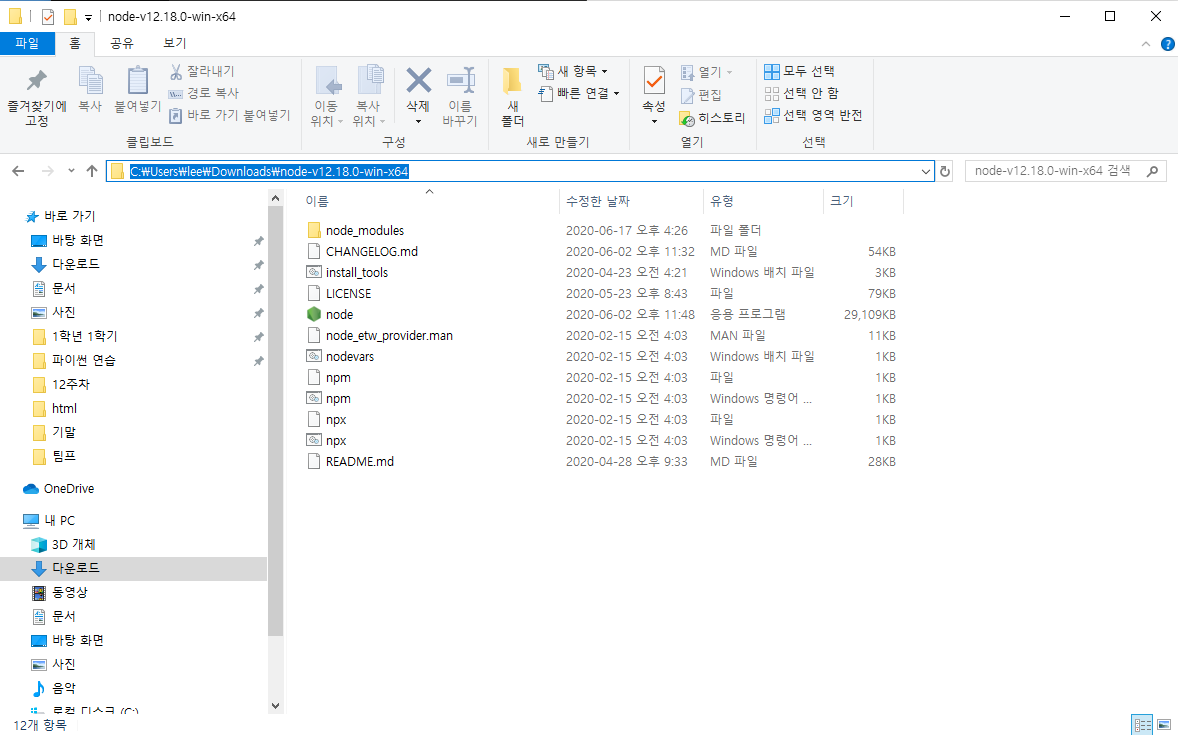
Task: Go up one folder level
Action: coord(92,171)
